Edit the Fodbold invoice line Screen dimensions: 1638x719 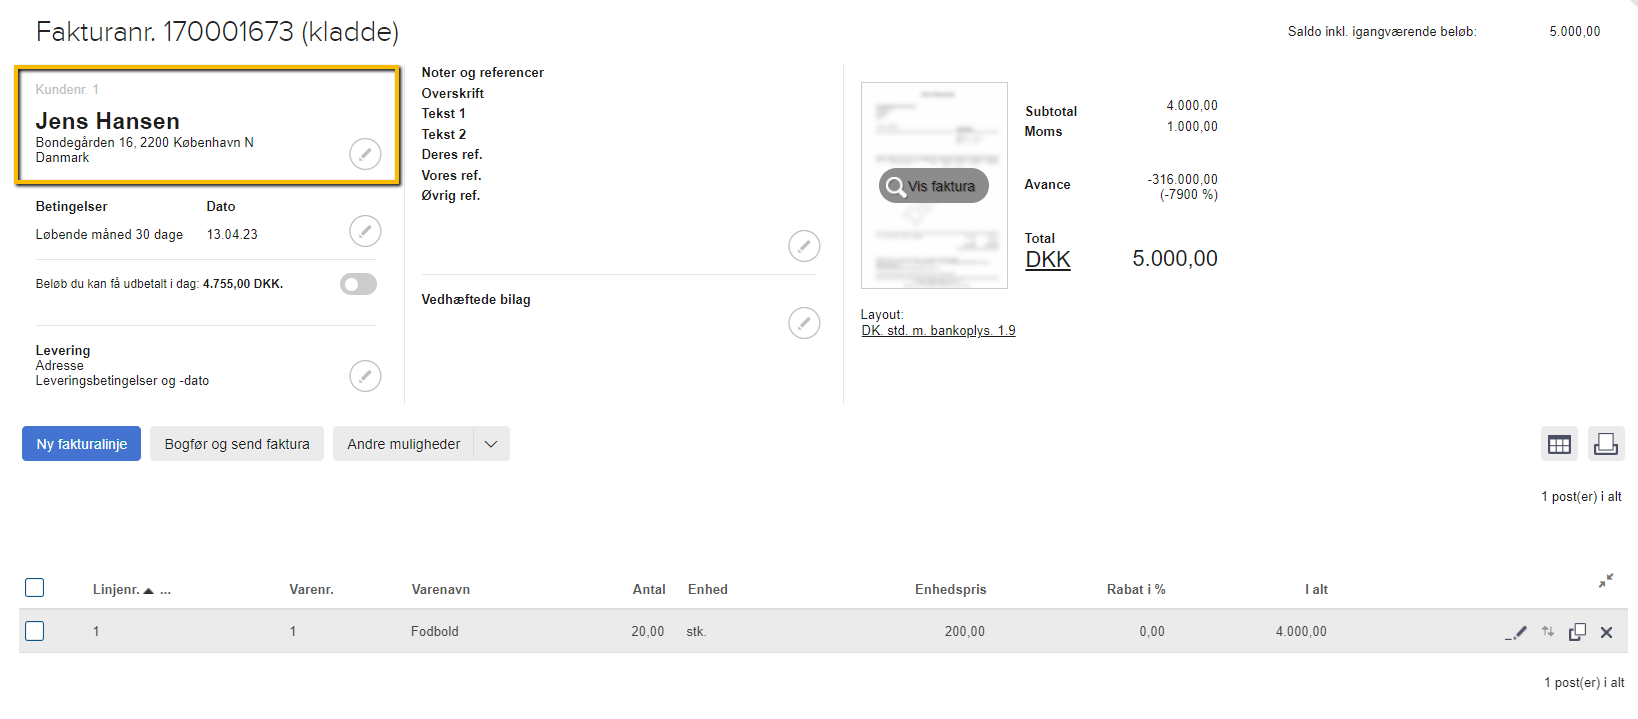[x=1517, y=632]
